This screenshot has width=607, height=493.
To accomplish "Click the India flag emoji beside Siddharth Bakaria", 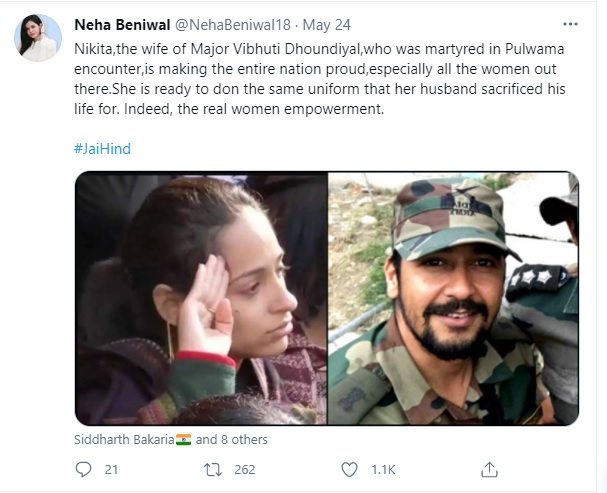I will coord(182,439).
